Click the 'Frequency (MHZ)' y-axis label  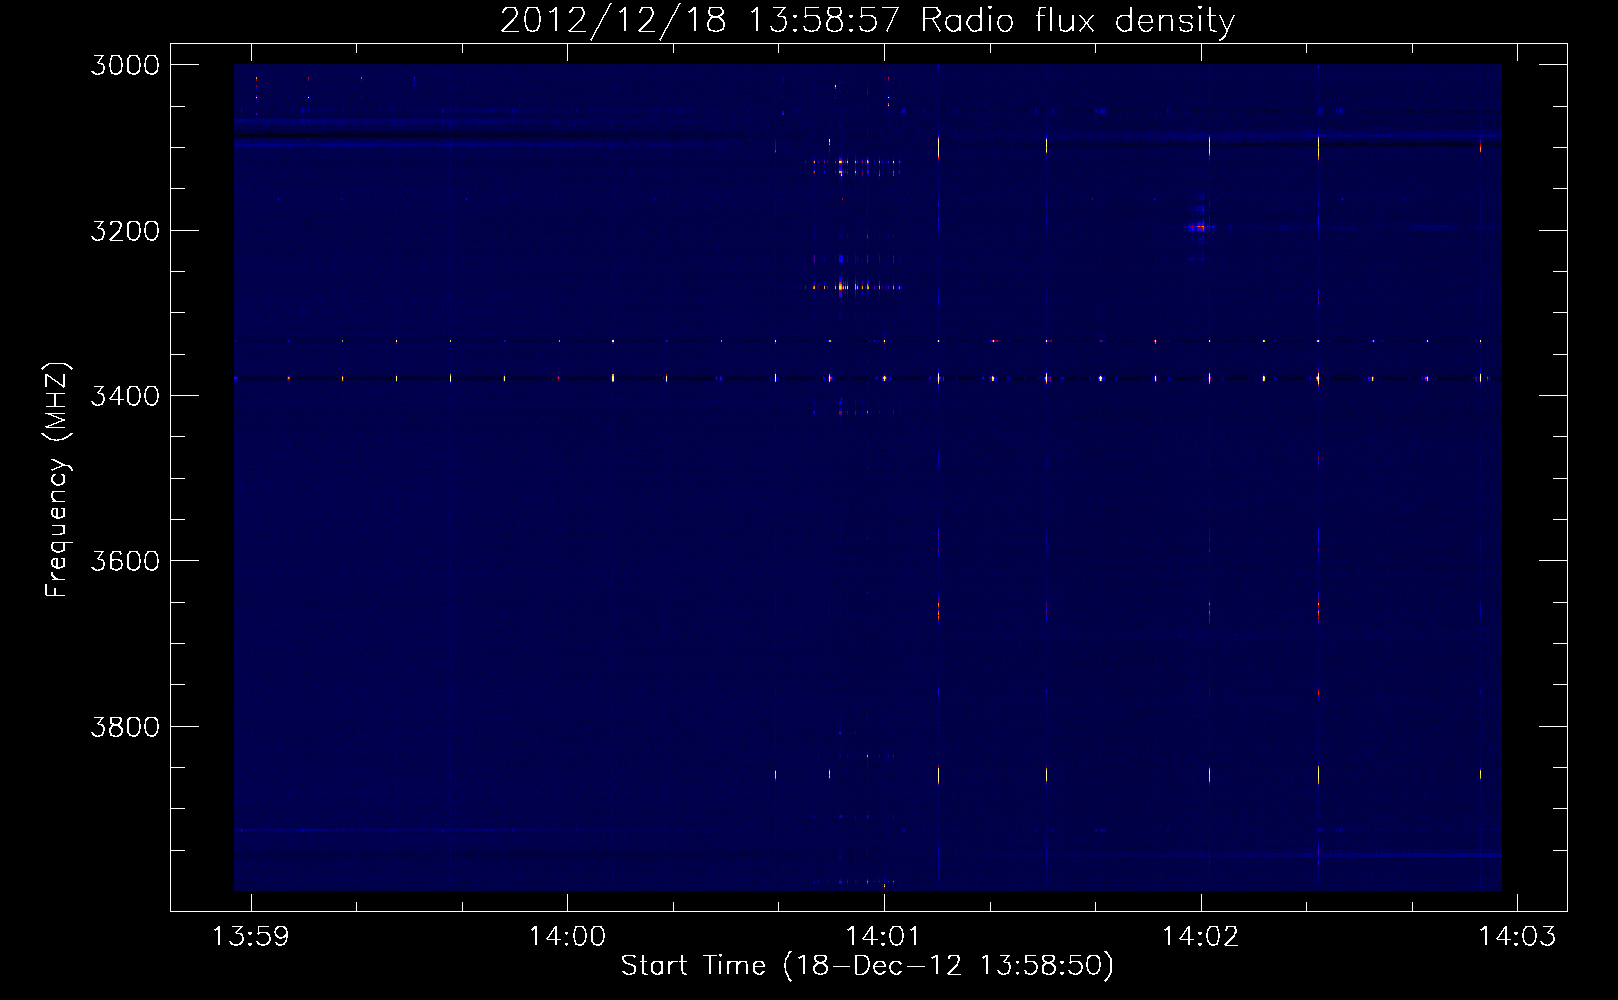click(57, 480)
